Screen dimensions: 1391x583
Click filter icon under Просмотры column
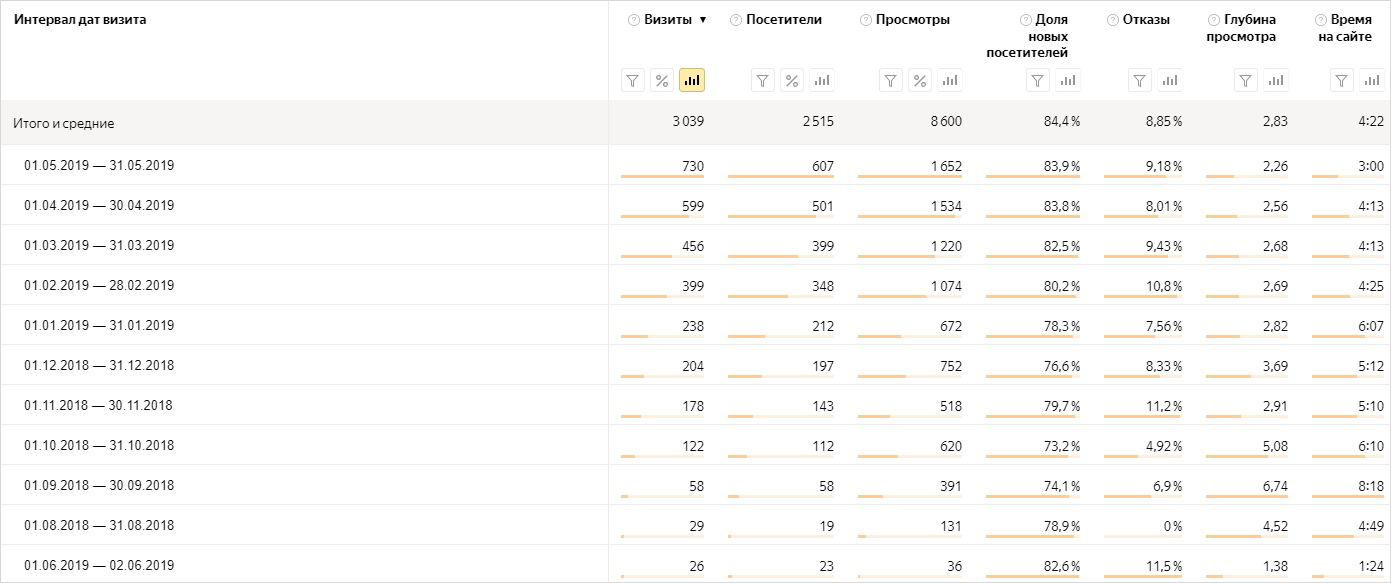891,81
